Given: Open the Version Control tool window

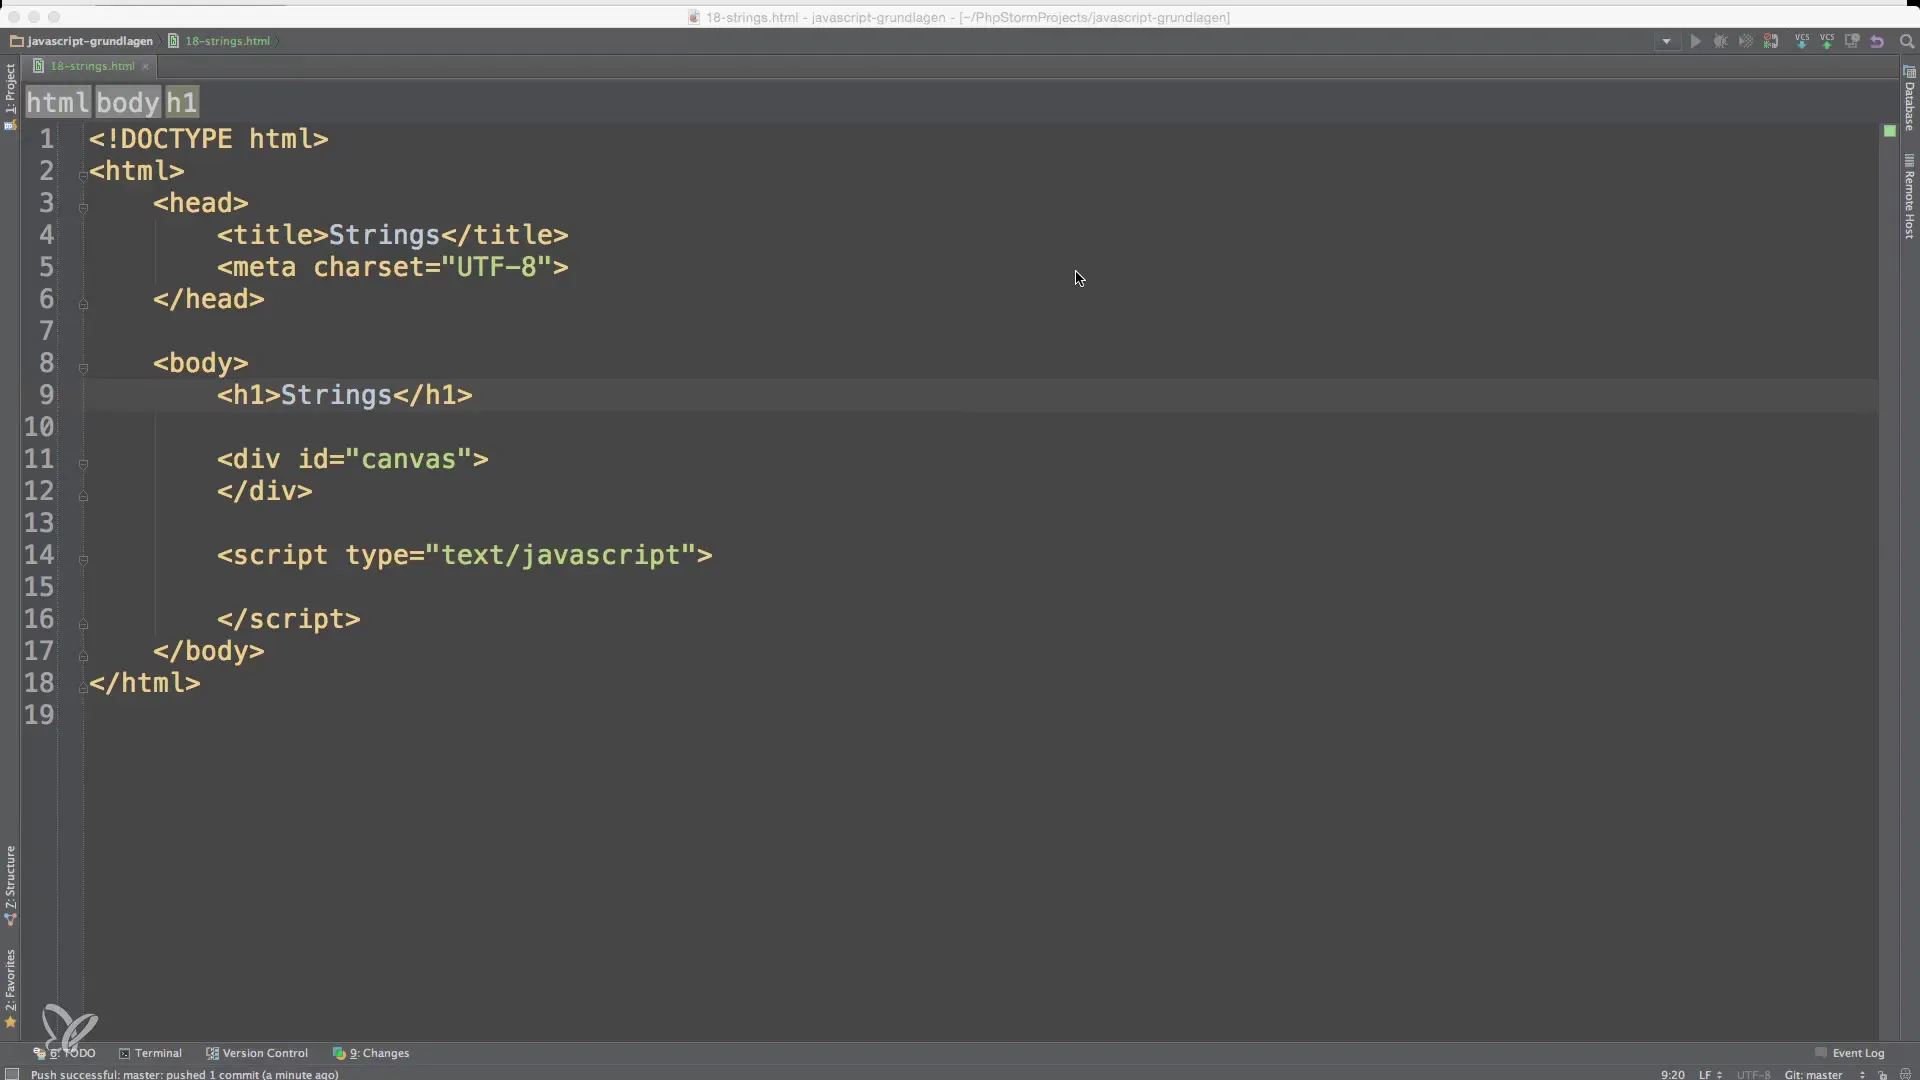Looking at the screenshot, I should (x=257, y=1053).
